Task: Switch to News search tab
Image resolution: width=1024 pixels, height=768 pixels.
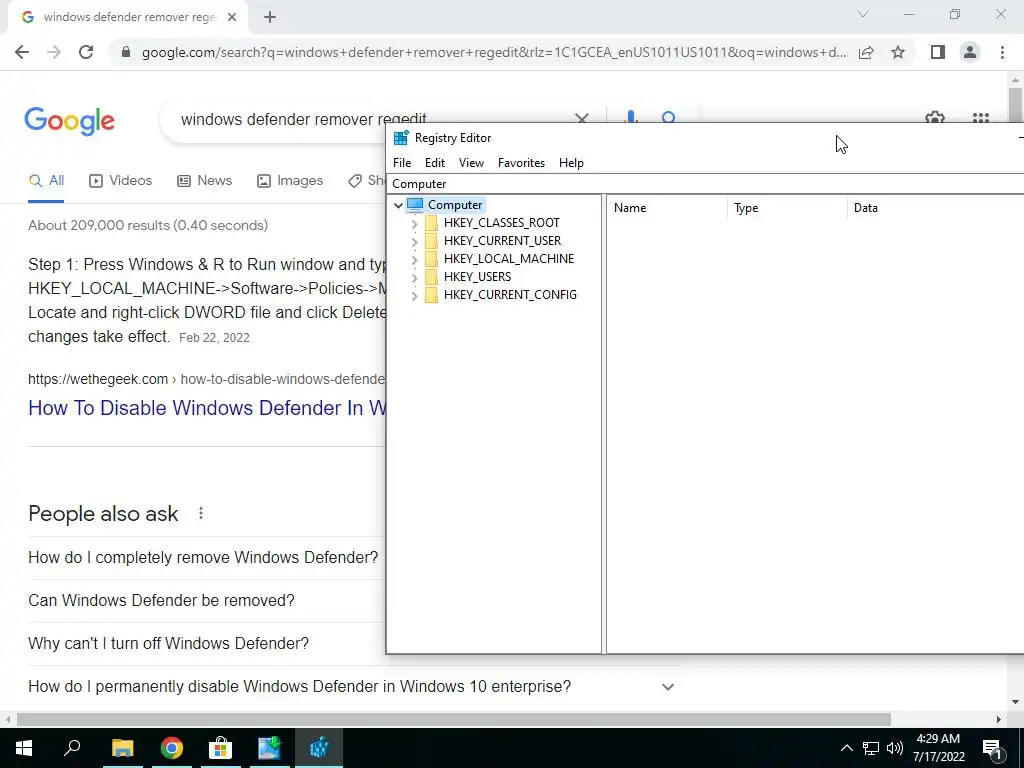Action: 204,181
